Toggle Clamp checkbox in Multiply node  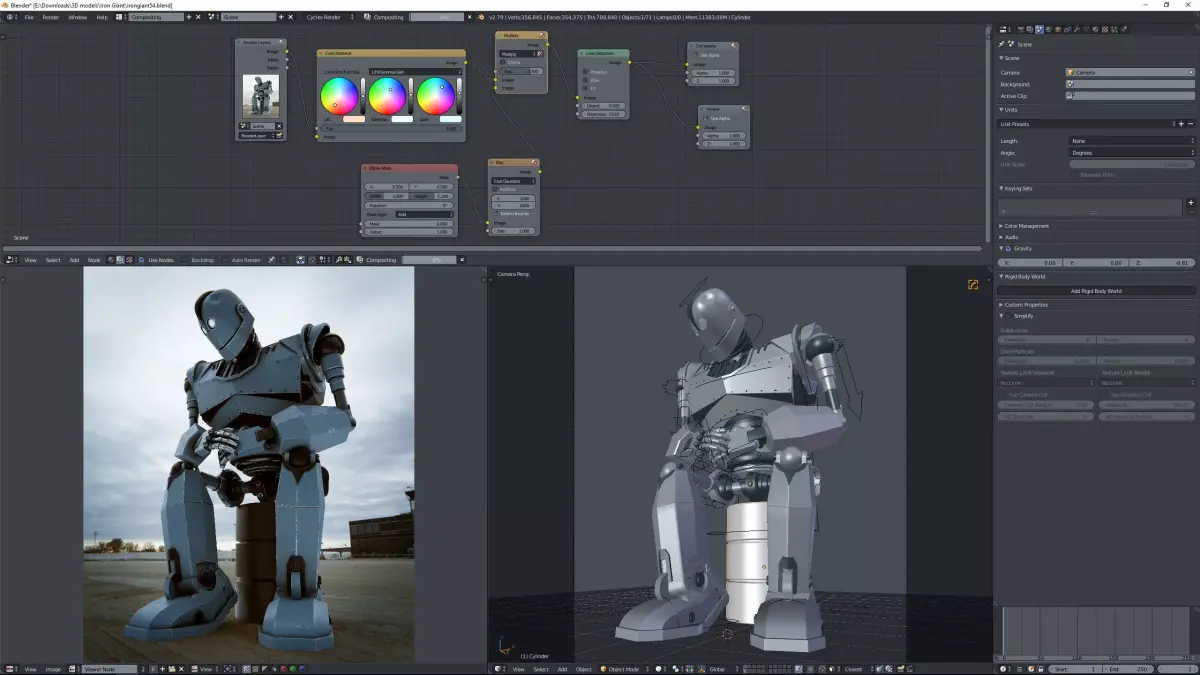click(503, 62)
